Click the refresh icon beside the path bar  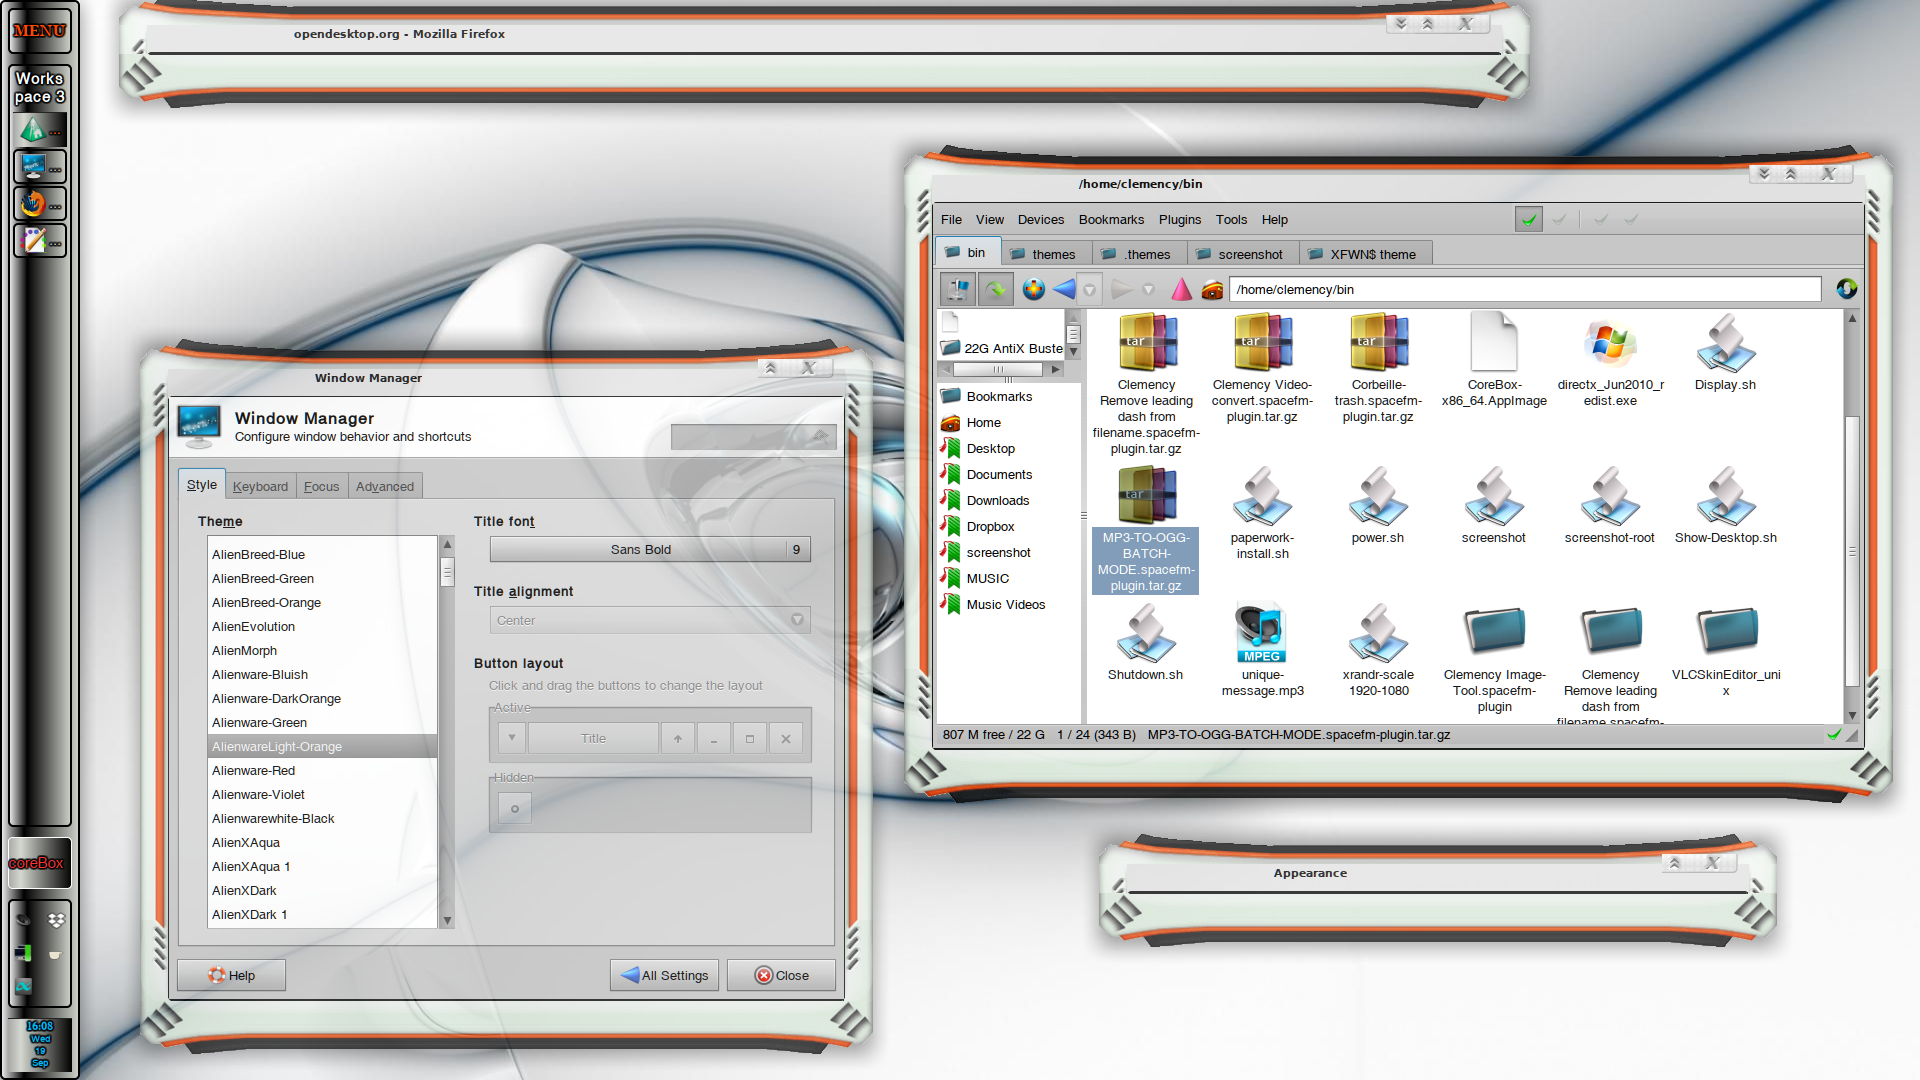pos(1846,289)
